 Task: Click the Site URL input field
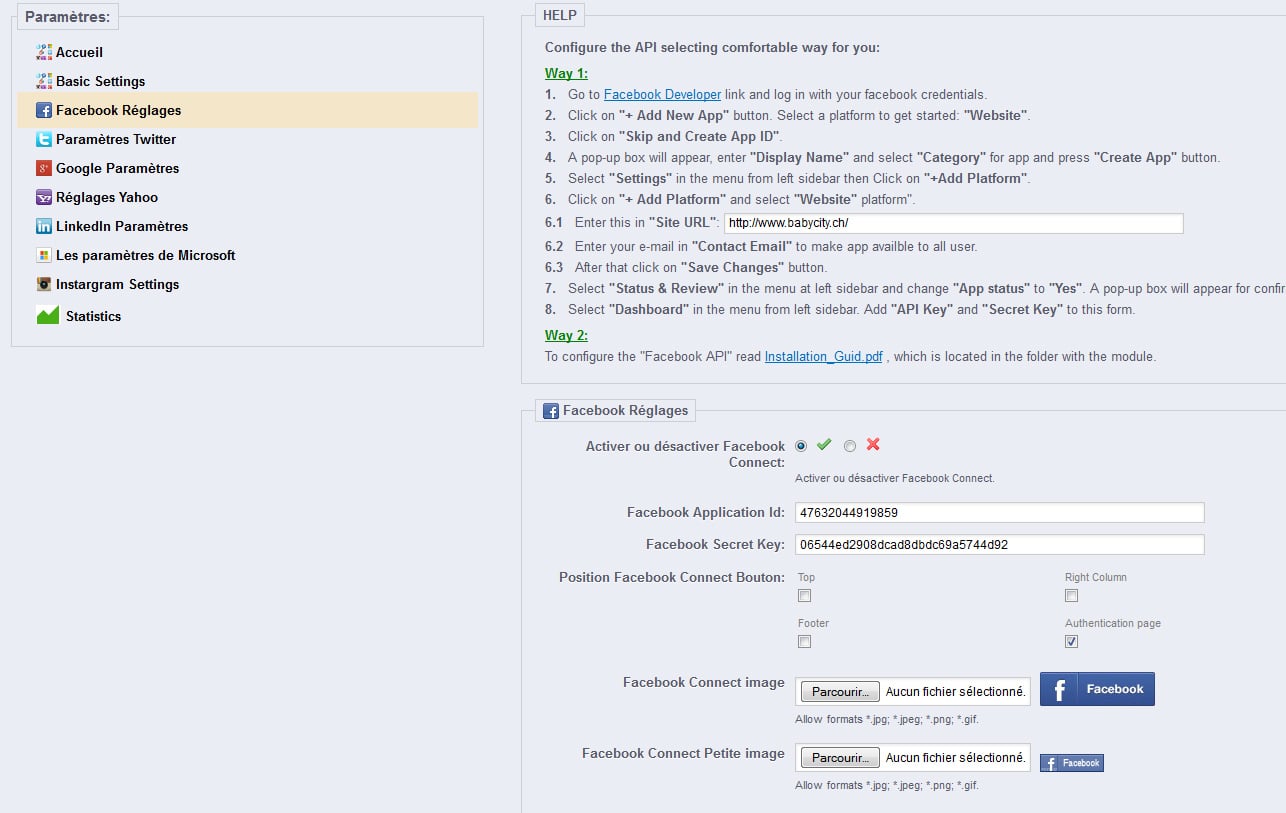[x=954, y=223]
